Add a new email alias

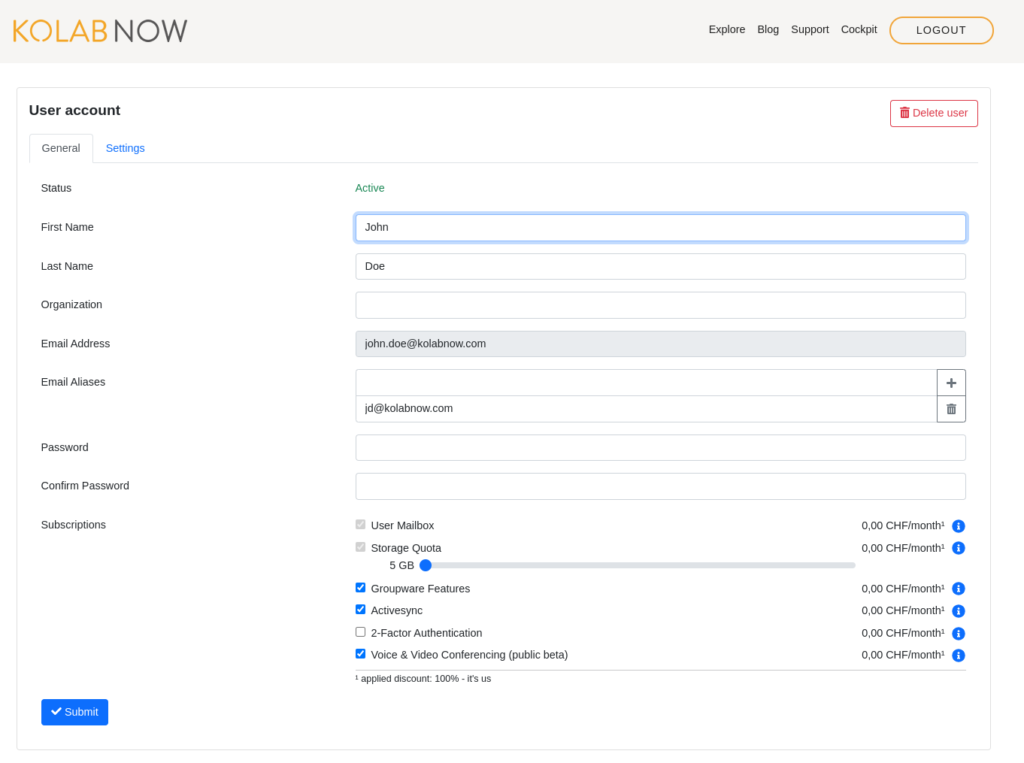[950, 383]
